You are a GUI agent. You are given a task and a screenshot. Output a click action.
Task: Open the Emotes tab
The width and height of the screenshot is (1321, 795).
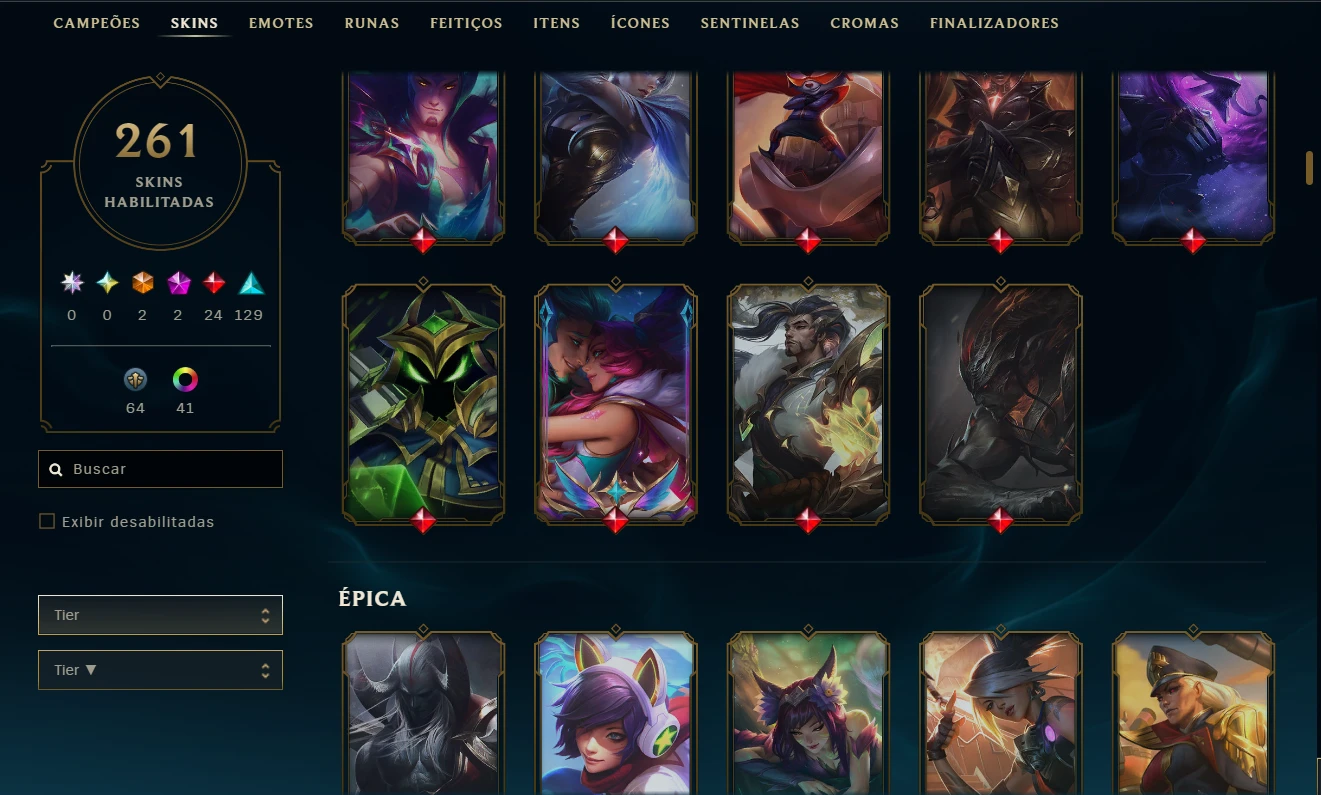click(281, 23)
